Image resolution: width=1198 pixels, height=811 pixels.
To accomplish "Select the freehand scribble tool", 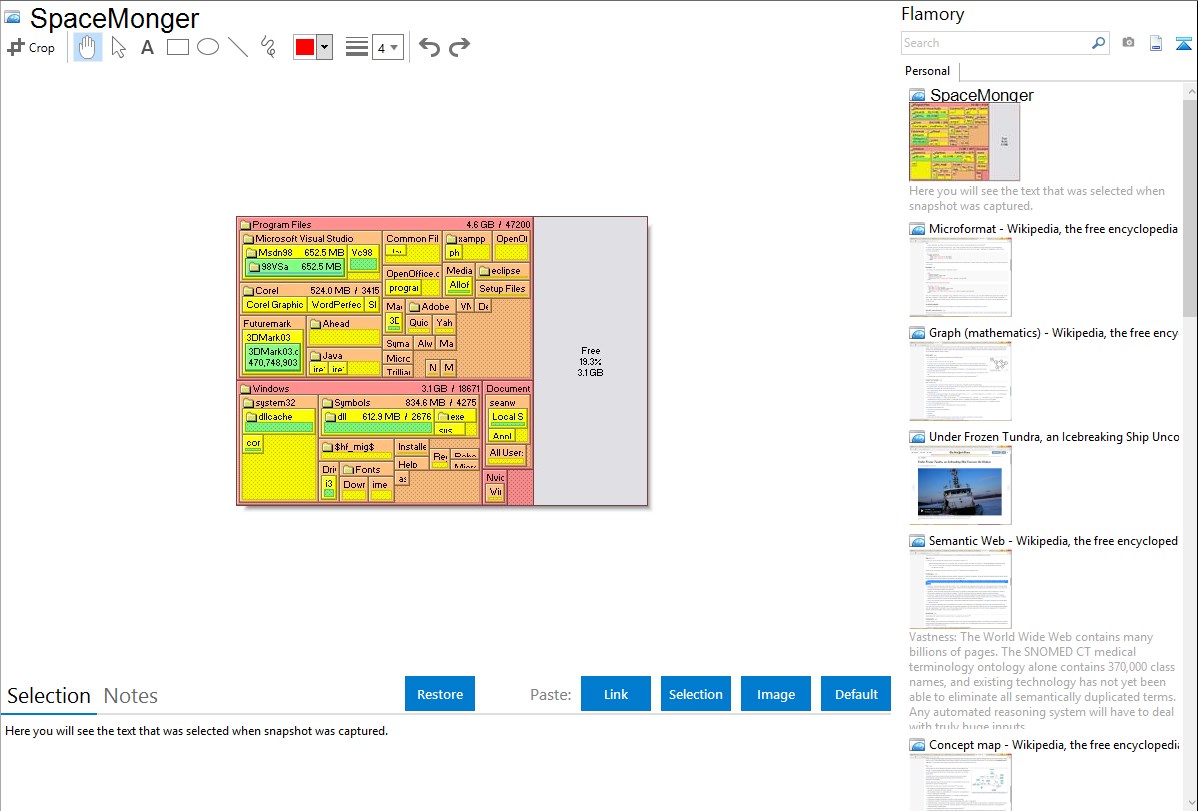I will tap(268, 47).
